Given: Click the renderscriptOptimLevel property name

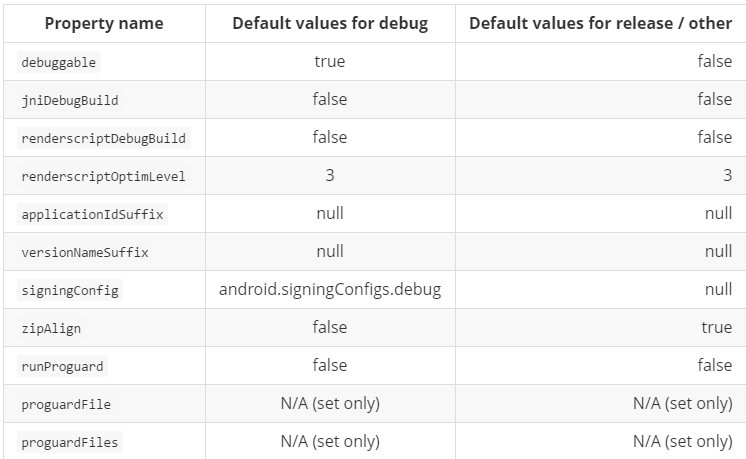Looking at the screenshot, I should pos(103,176).
